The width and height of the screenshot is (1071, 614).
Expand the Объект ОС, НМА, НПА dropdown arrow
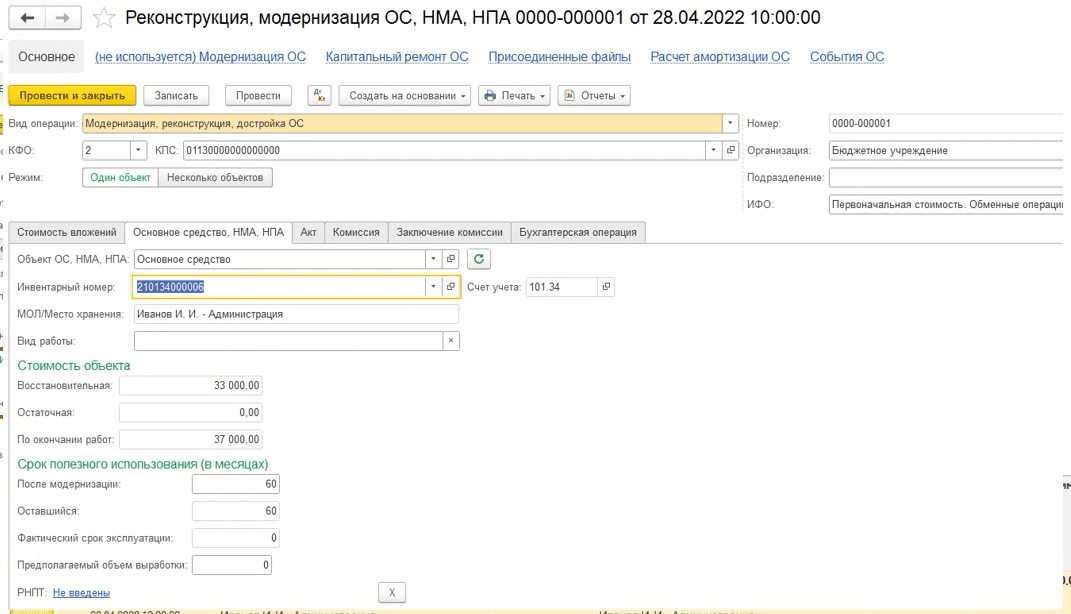pos(433,260)
